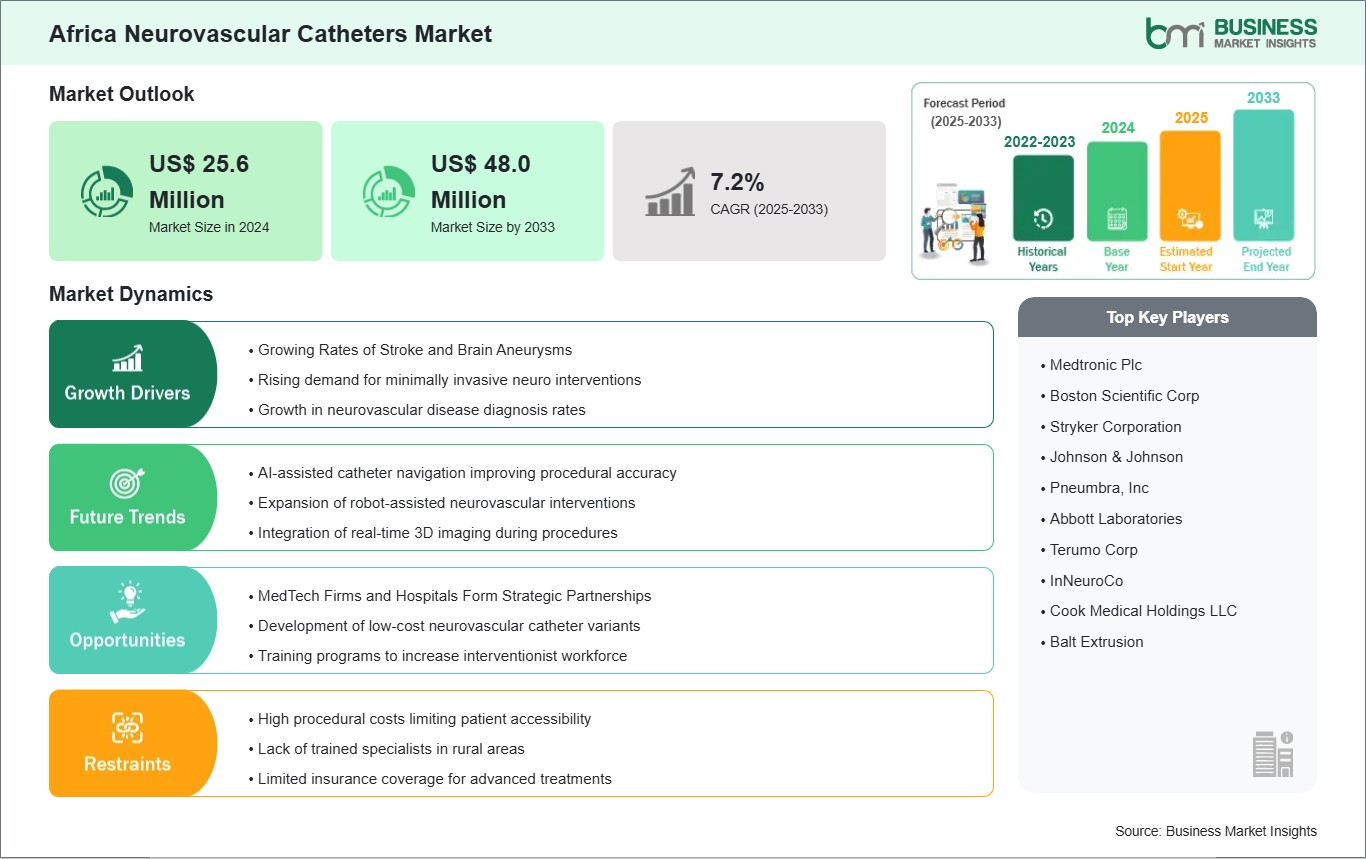Click the Balt Extrusion entry

coord(1096,642)
